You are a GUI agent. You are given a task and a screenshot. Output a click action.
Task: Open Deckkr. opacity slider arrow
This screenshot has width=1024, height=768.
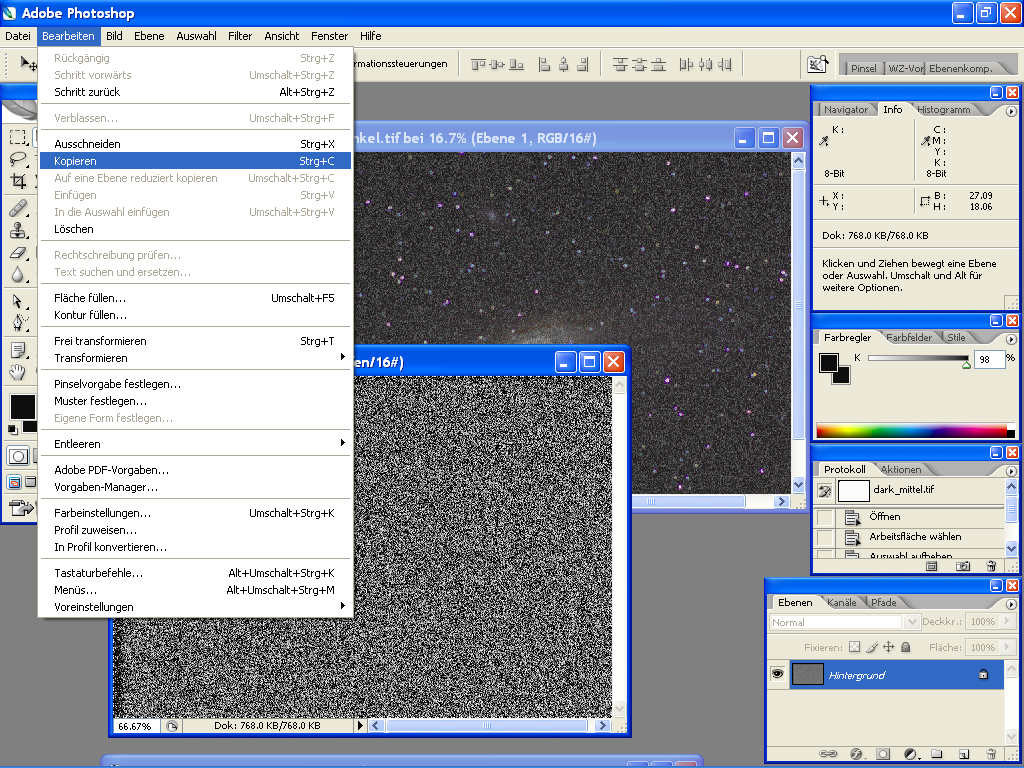coord(1006,621)
